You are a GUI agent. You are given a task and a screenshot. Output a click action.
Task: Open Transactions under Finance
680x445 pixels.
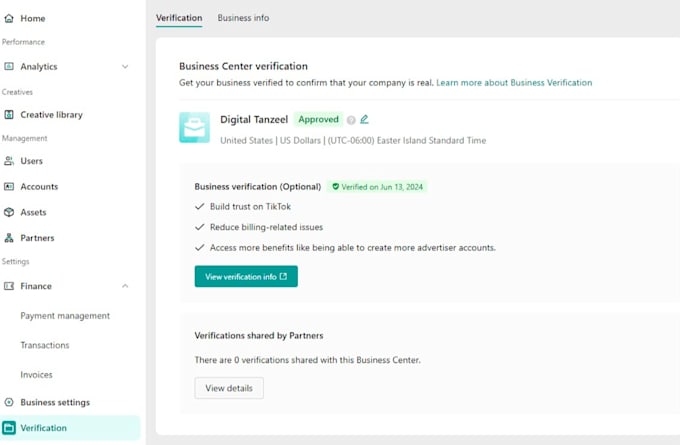pyautogui.click(x=45, y=345)
